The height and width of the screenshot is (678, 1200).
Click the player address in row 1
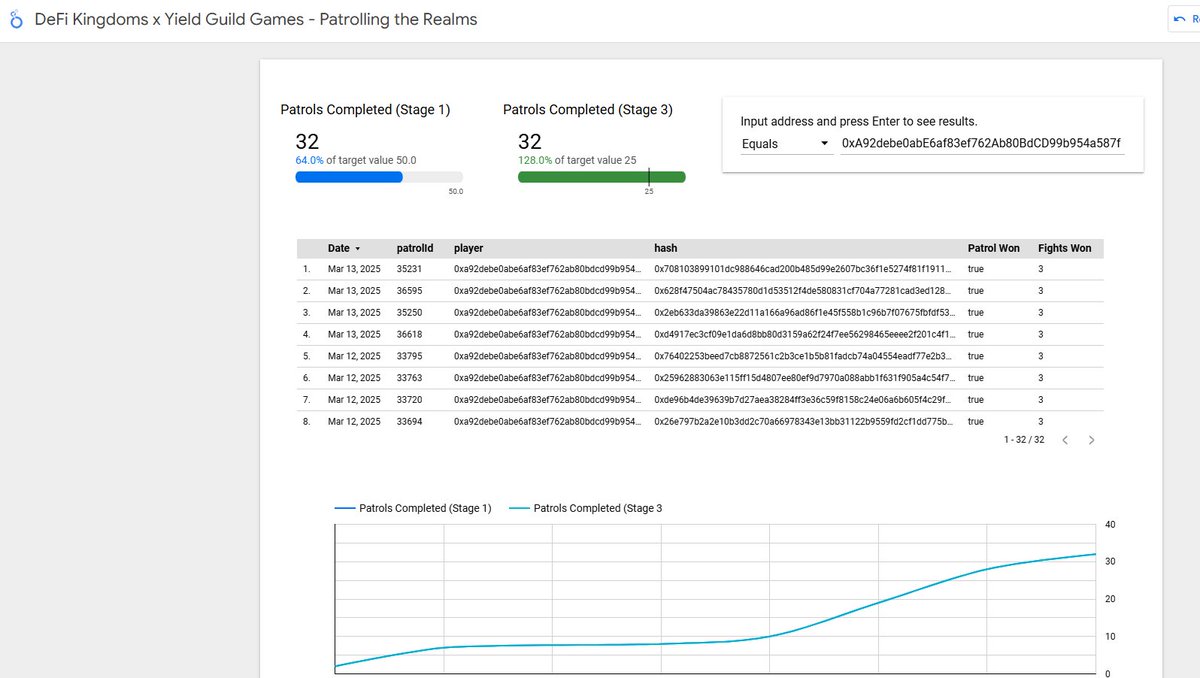(x=547, y=270)
